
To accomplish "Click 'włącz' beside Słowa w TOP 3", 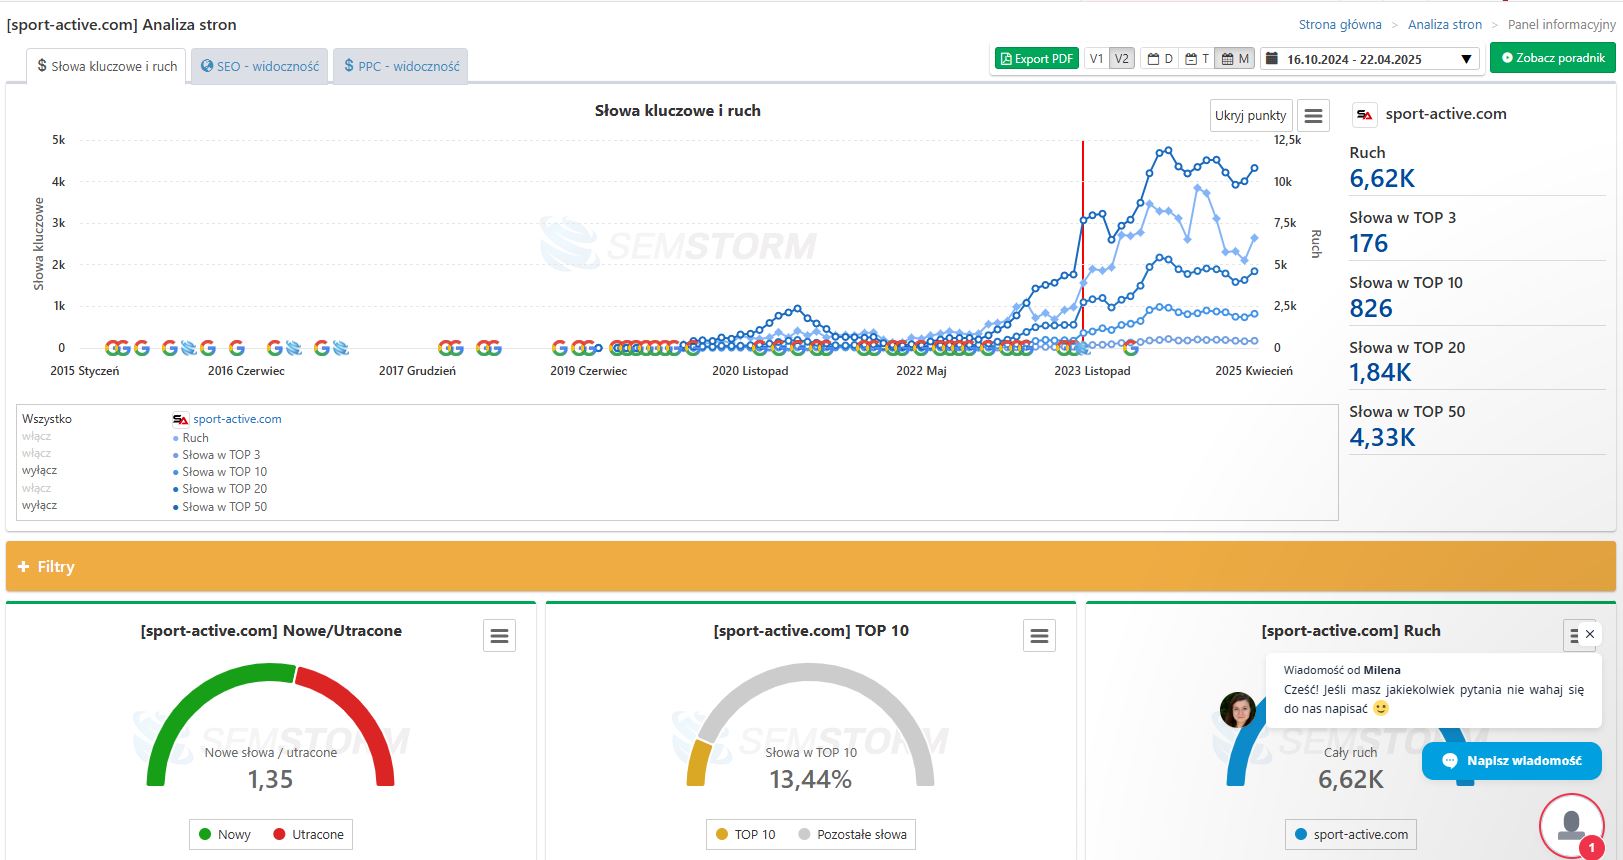I will 37,453.
